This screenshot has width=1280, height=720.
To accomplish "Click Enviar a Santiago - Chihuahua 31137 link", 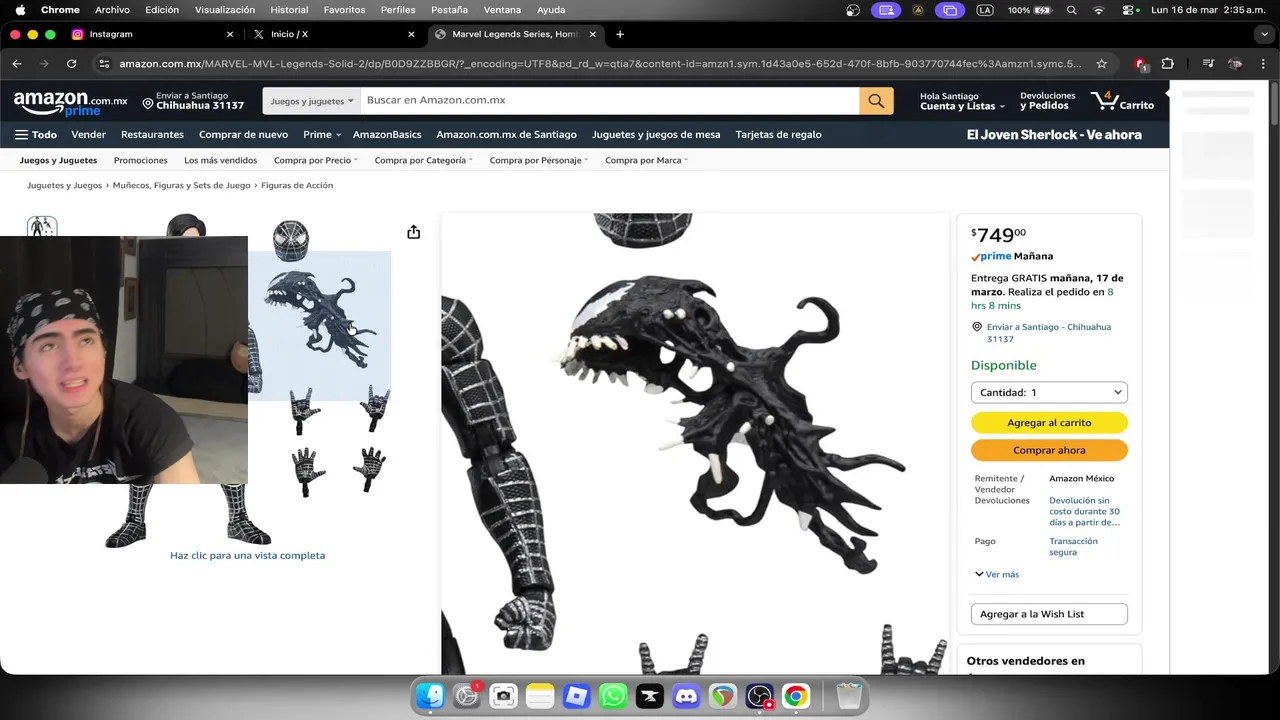I will coord(1049,333).
